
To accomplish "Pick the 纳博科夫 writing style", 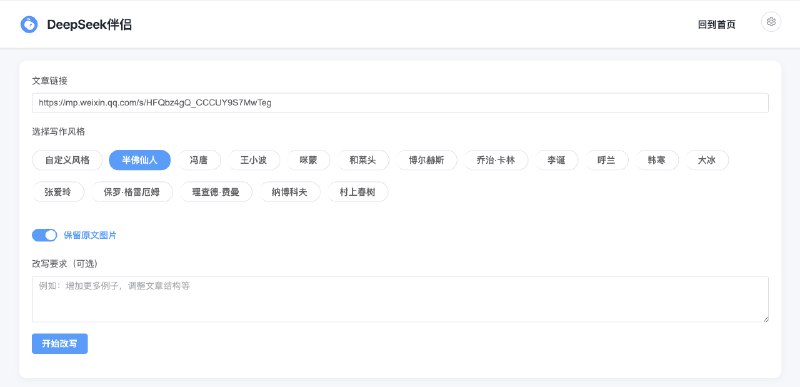I will [290, 192].
